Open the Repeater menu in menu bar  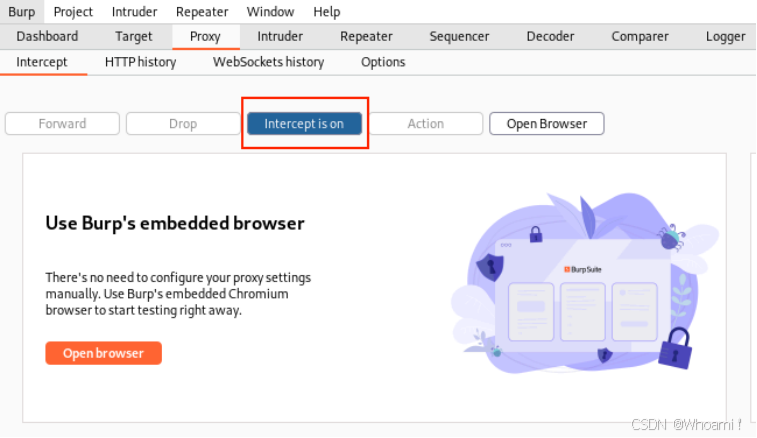pos(202,12)
